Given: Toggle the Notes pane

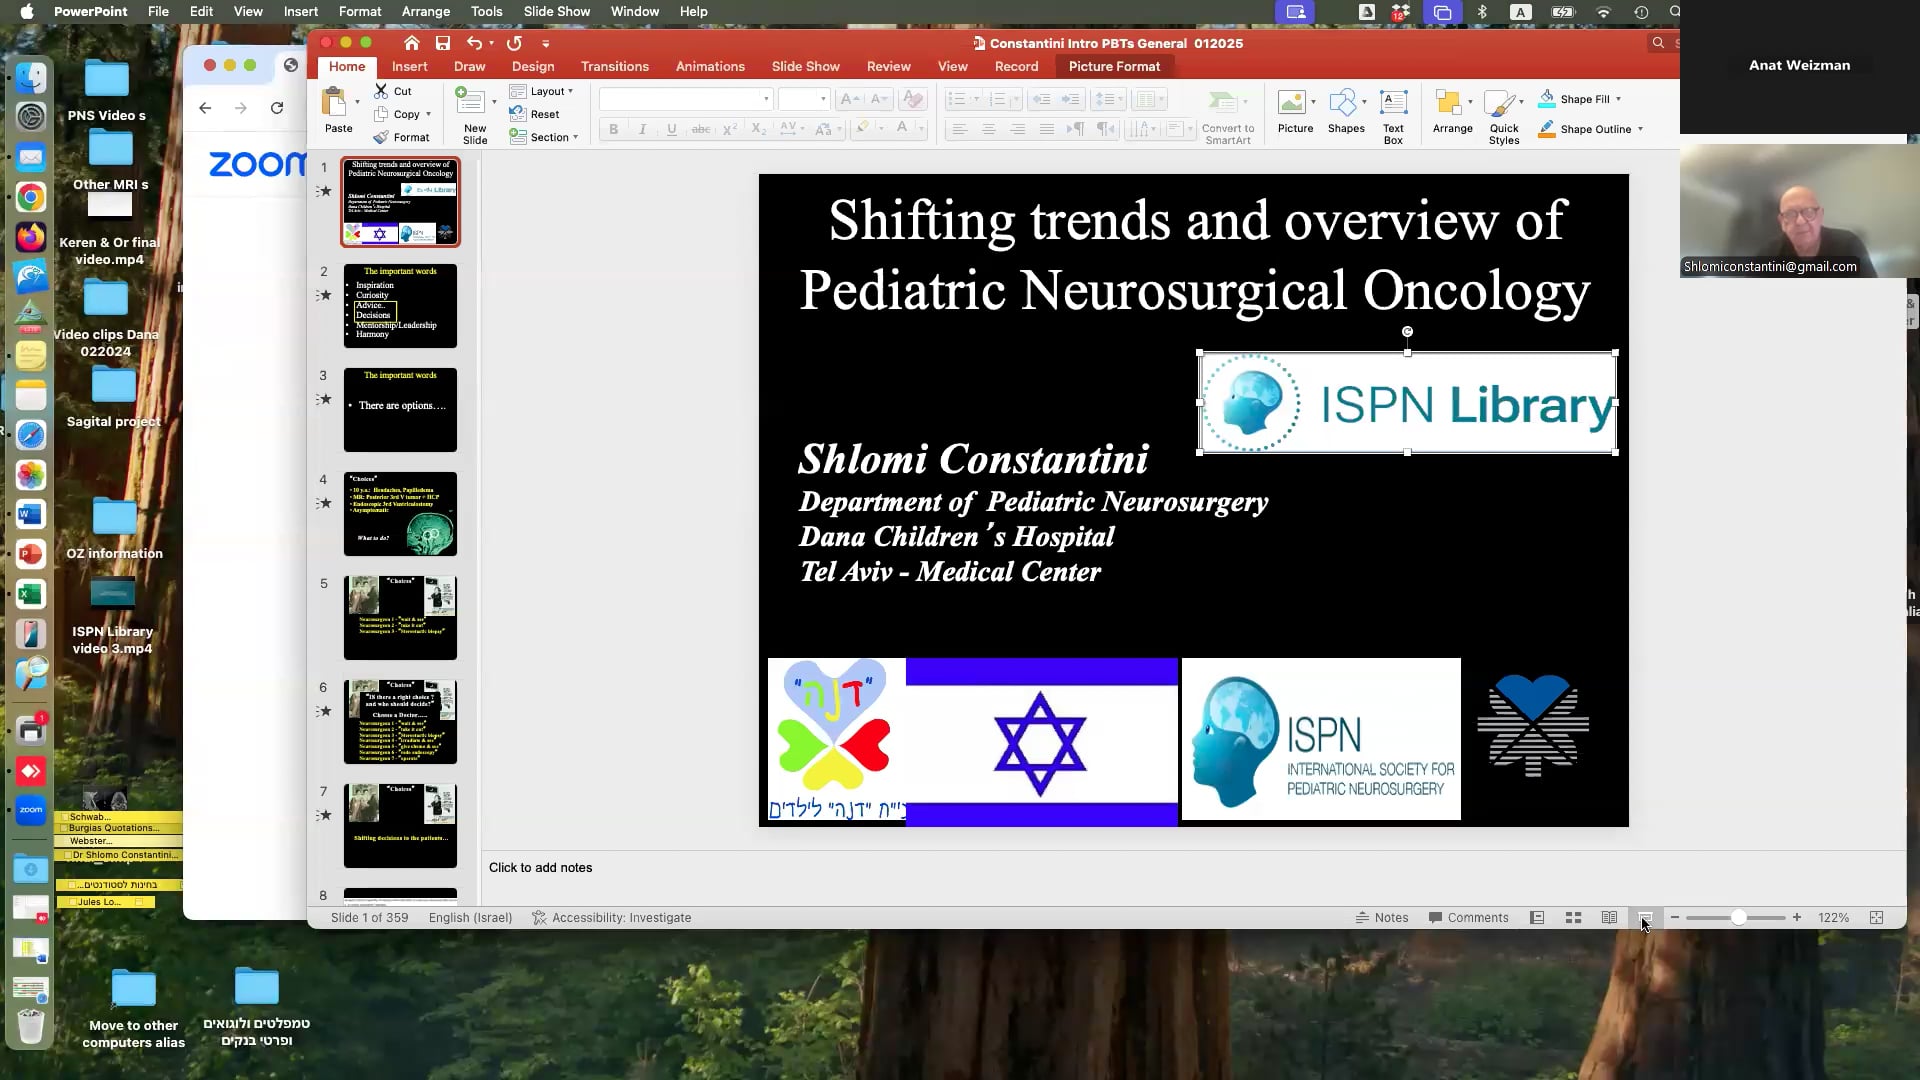Looking at the screenshot, I should click(x=1382, y=918).
